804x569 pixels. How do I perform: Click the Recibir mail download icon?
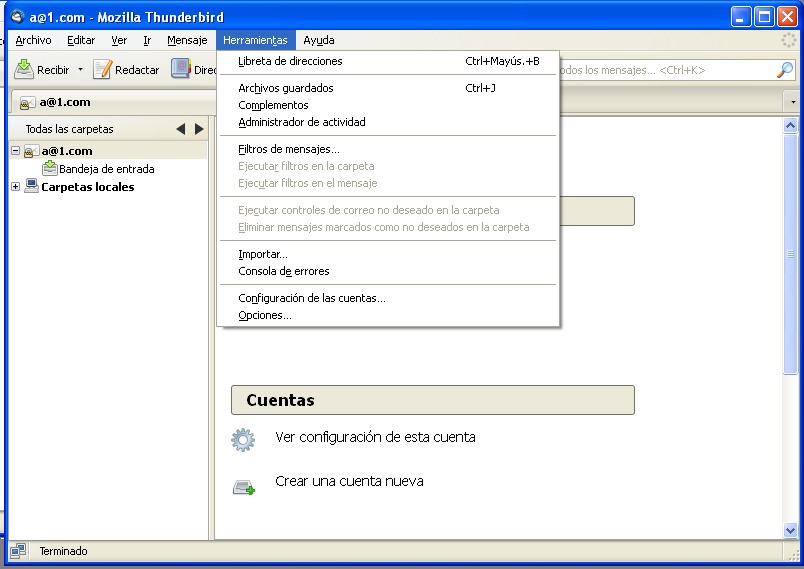point(24,70)
